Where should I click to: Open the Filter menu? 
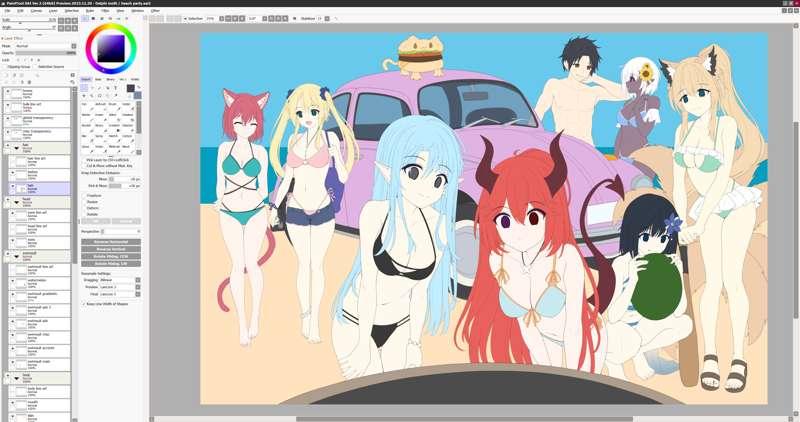(x=105, y=10)
